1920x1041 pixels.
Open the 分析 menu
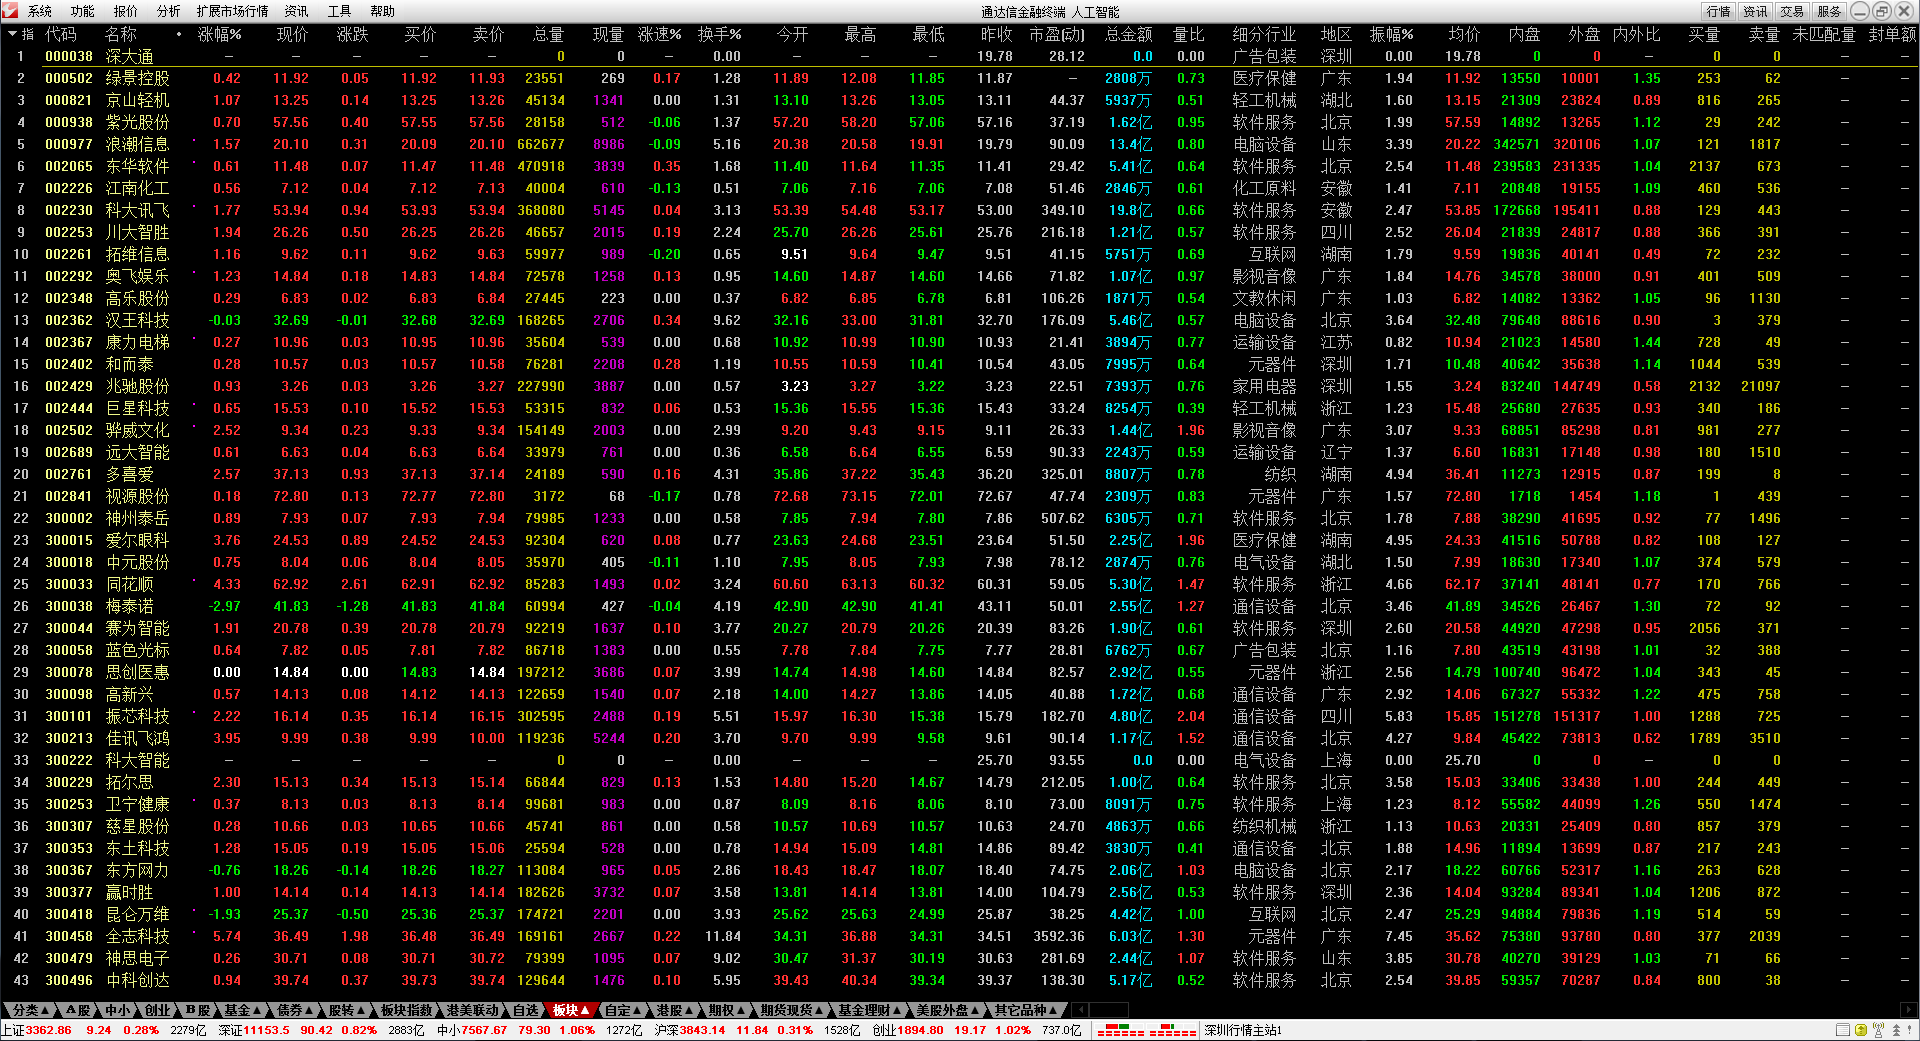(168, 11)
